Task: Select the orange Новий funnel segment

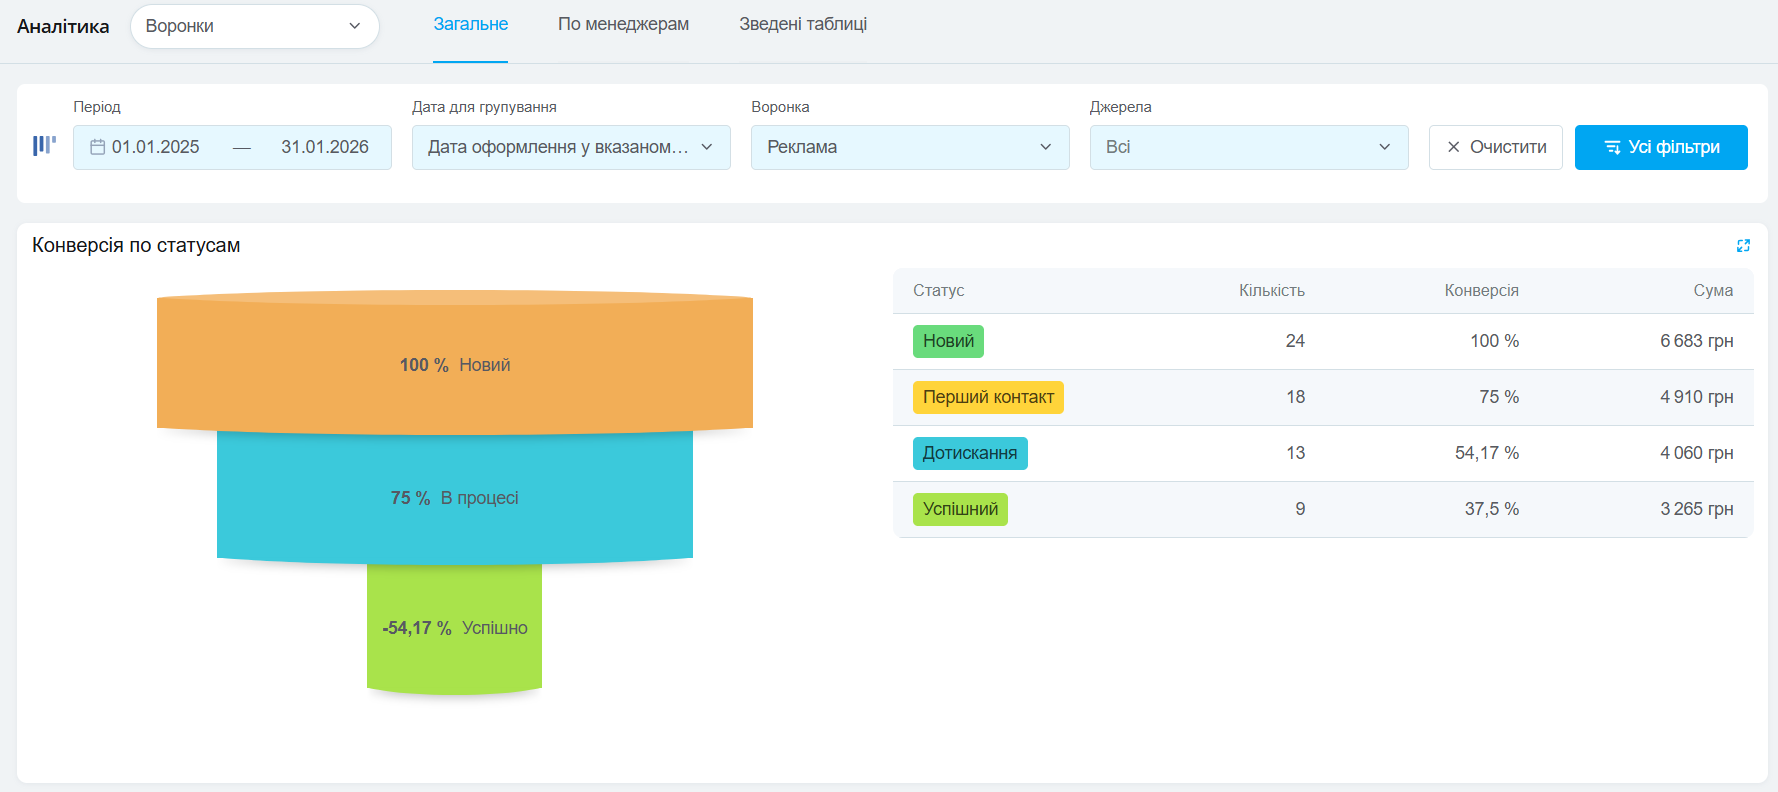Action: tap(455, 365)
